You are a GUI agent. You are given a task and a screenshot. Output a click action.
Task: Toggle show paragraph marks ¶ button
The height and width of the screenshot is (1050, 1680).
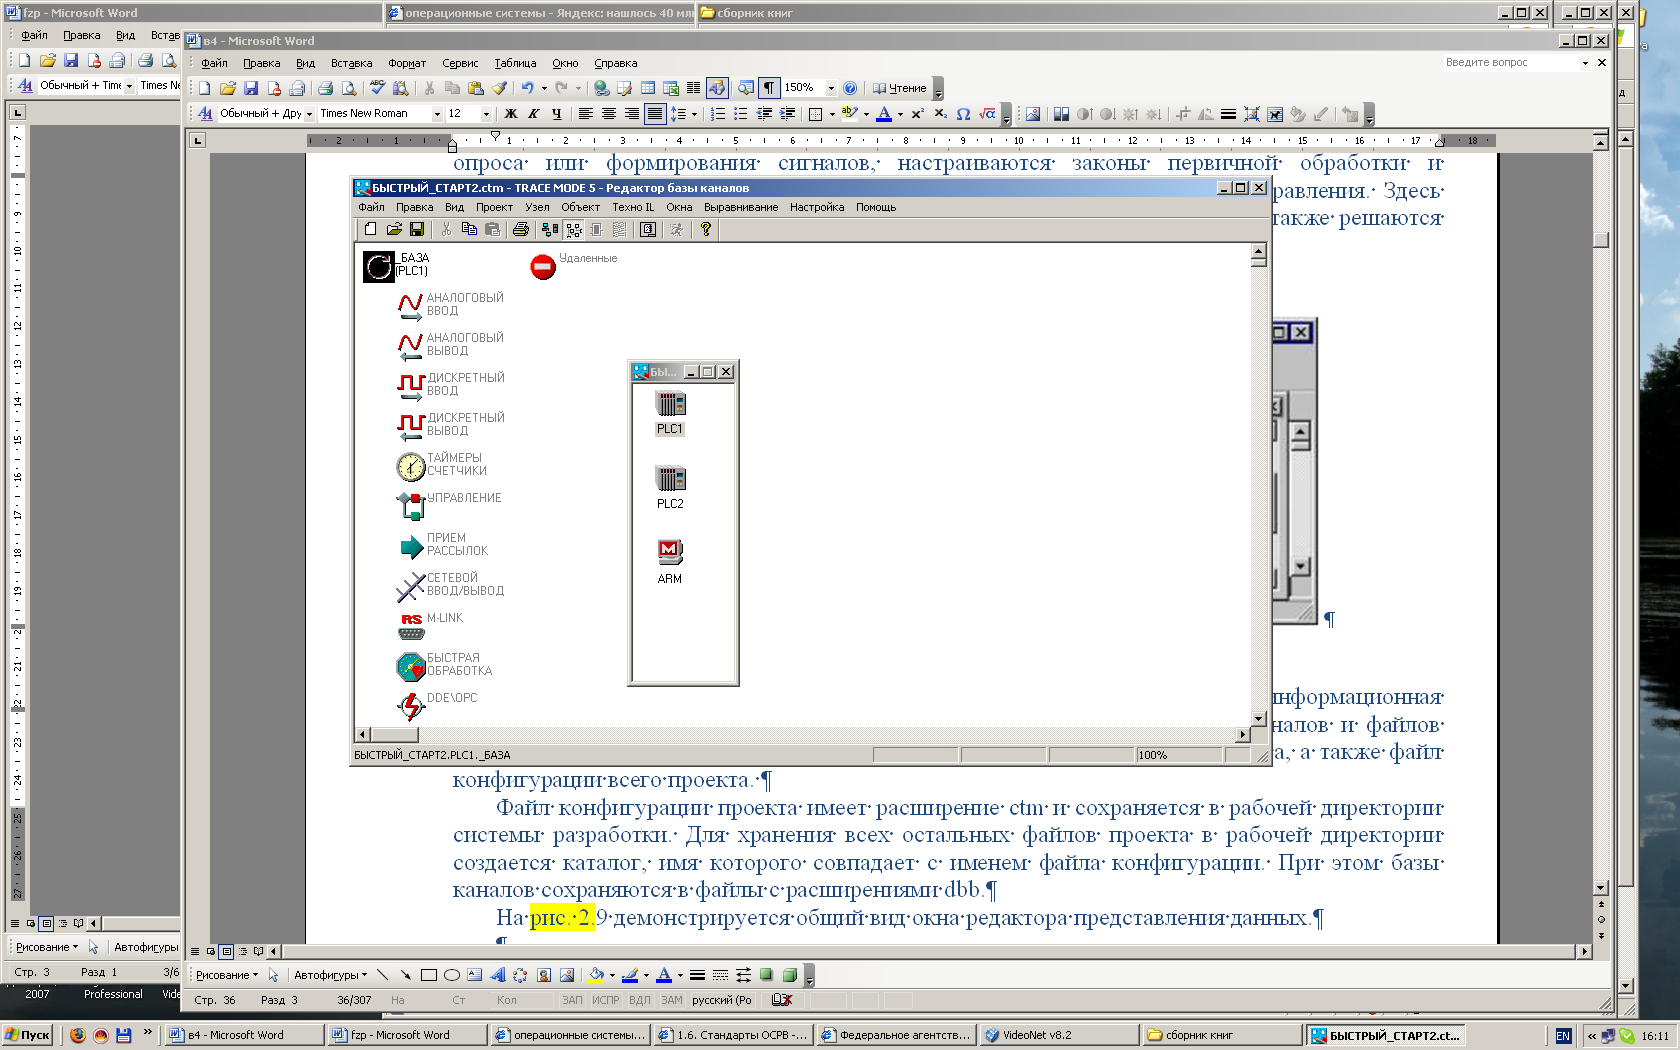(769, 88)
